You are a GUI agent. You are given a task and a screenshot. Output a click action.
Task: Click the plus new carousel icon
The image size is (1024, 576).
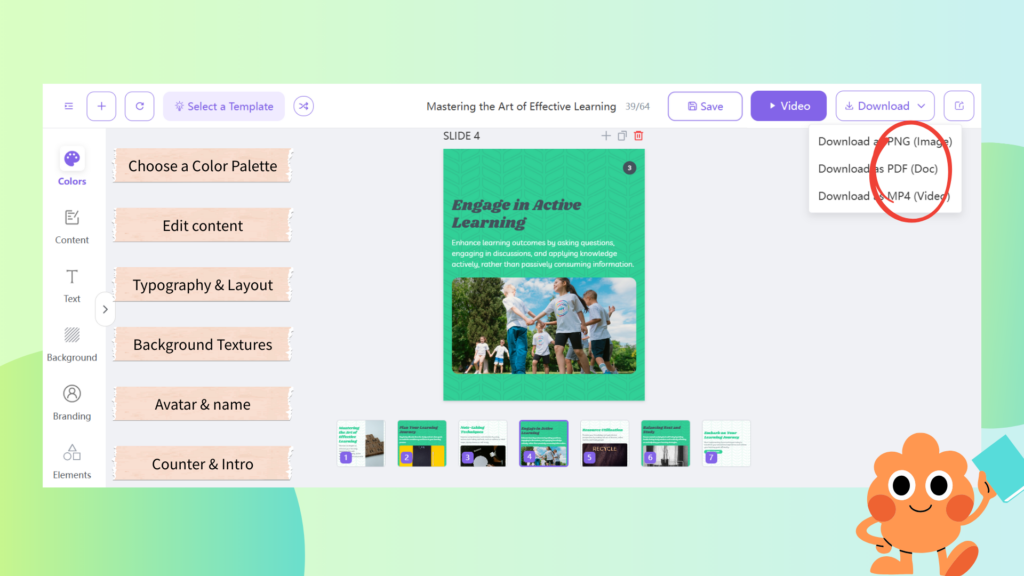point(101,106)
